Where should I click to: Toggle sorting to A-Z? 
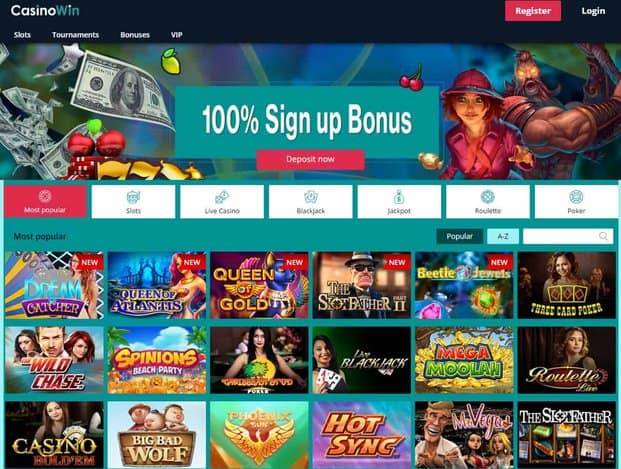click(x=503, y=236)
